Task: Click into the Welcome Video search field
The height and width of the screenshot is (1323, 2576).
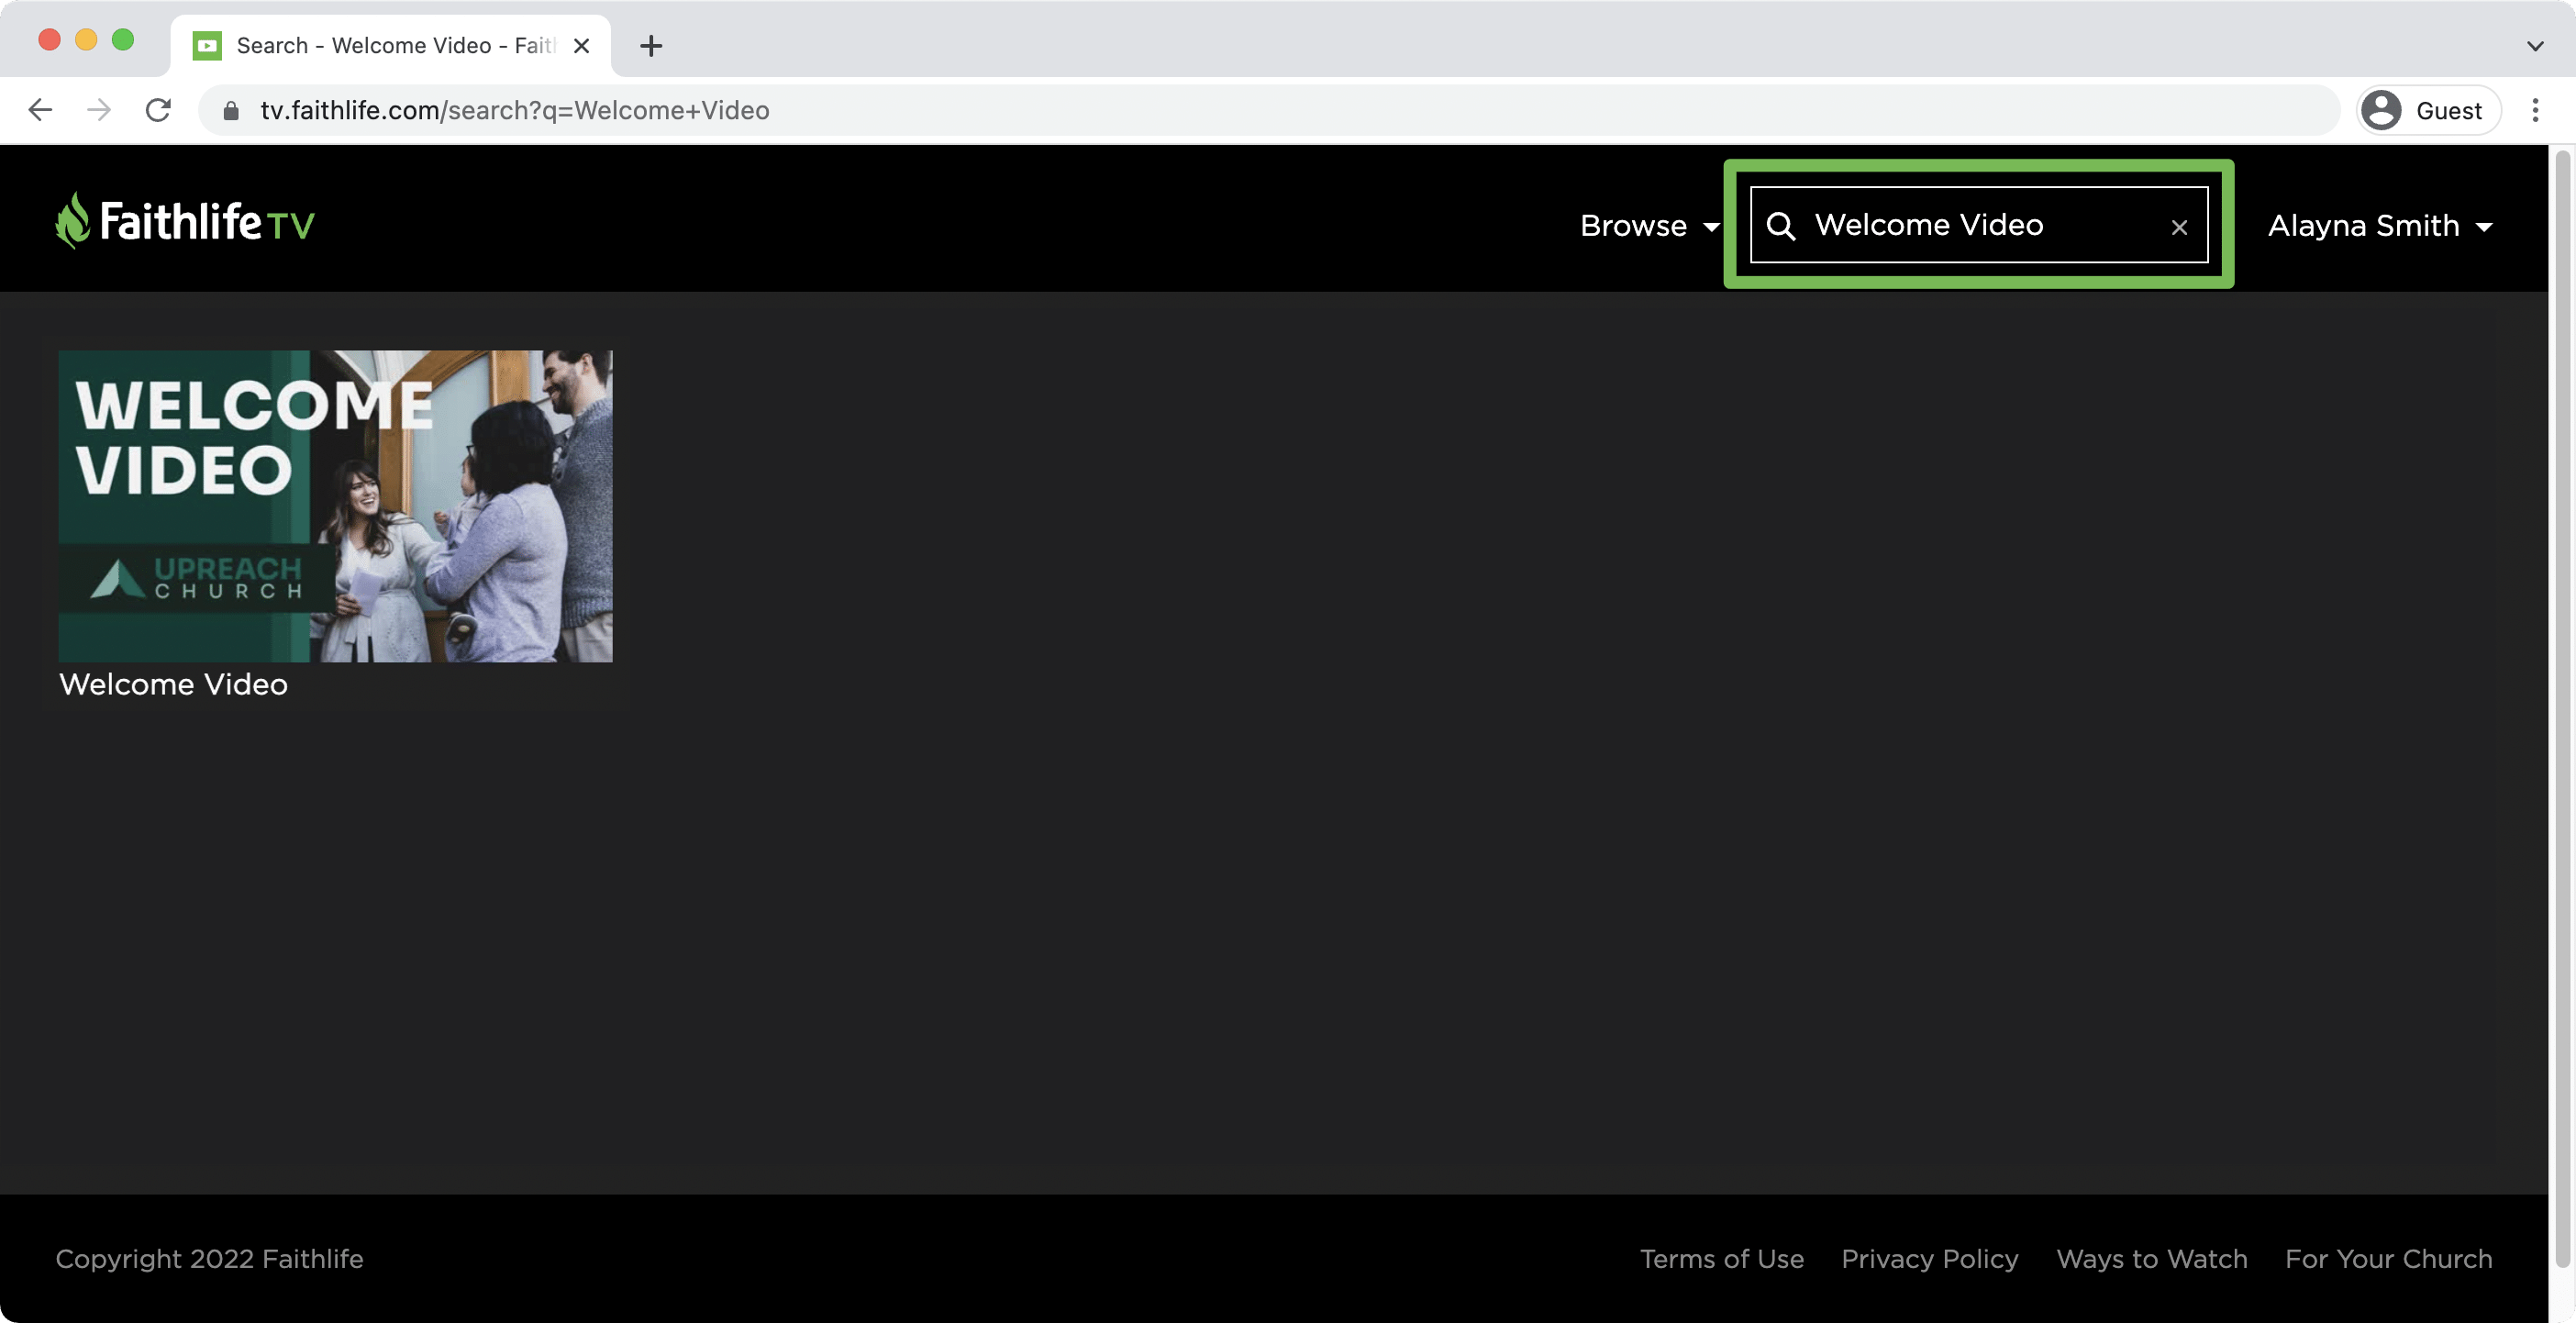Action: point(1978,225)
